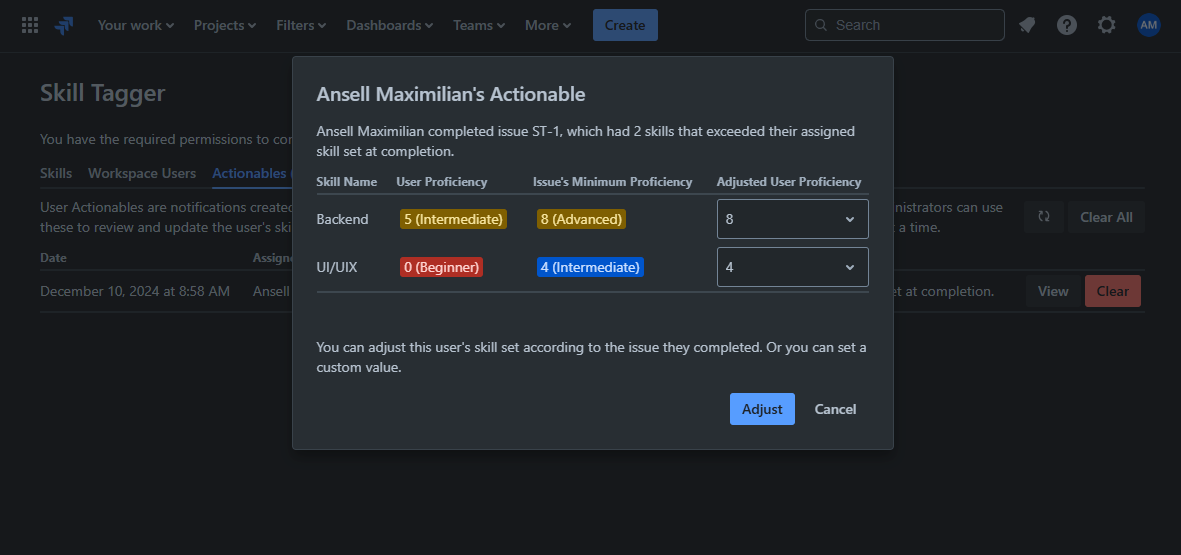The image size is (1181, 555).
Task: Click the 5 (Intermediate) proficiency badge
Action: pos(453,219)
